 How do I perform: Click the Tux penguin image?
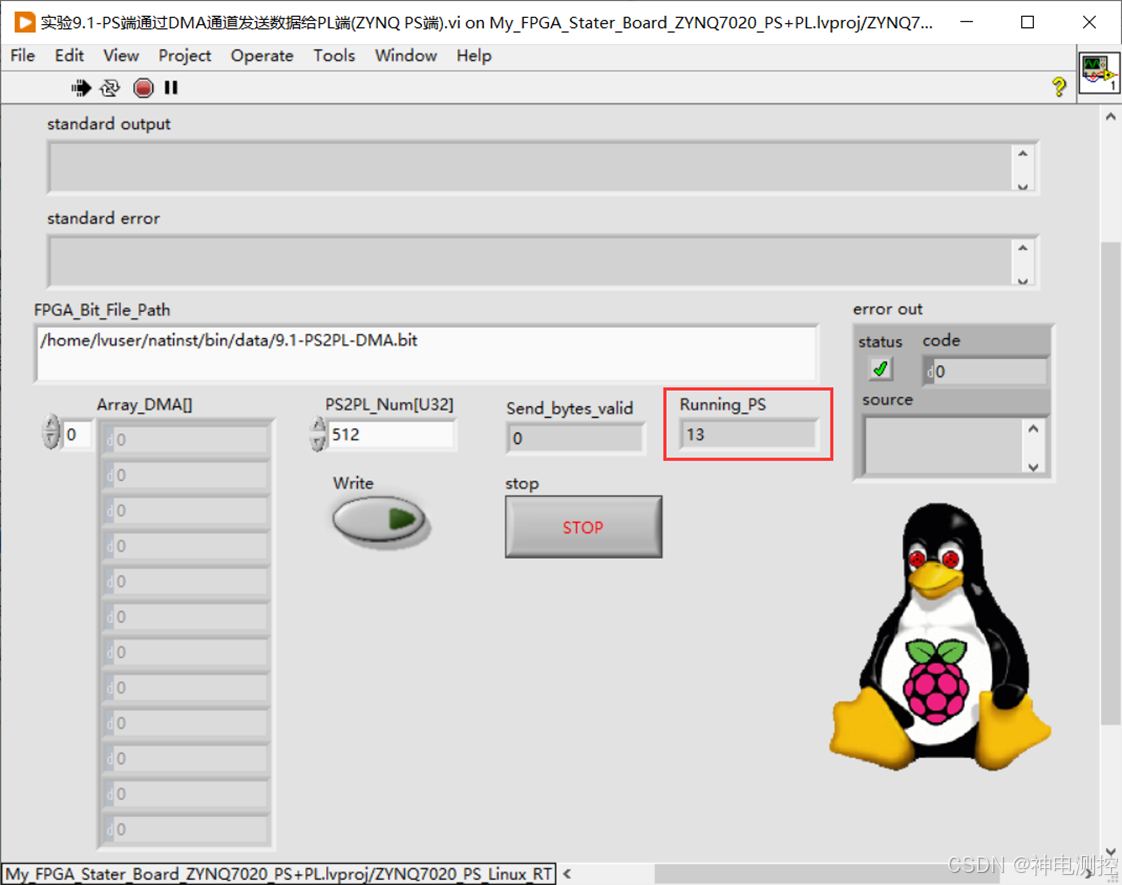(x=940, y=637)
